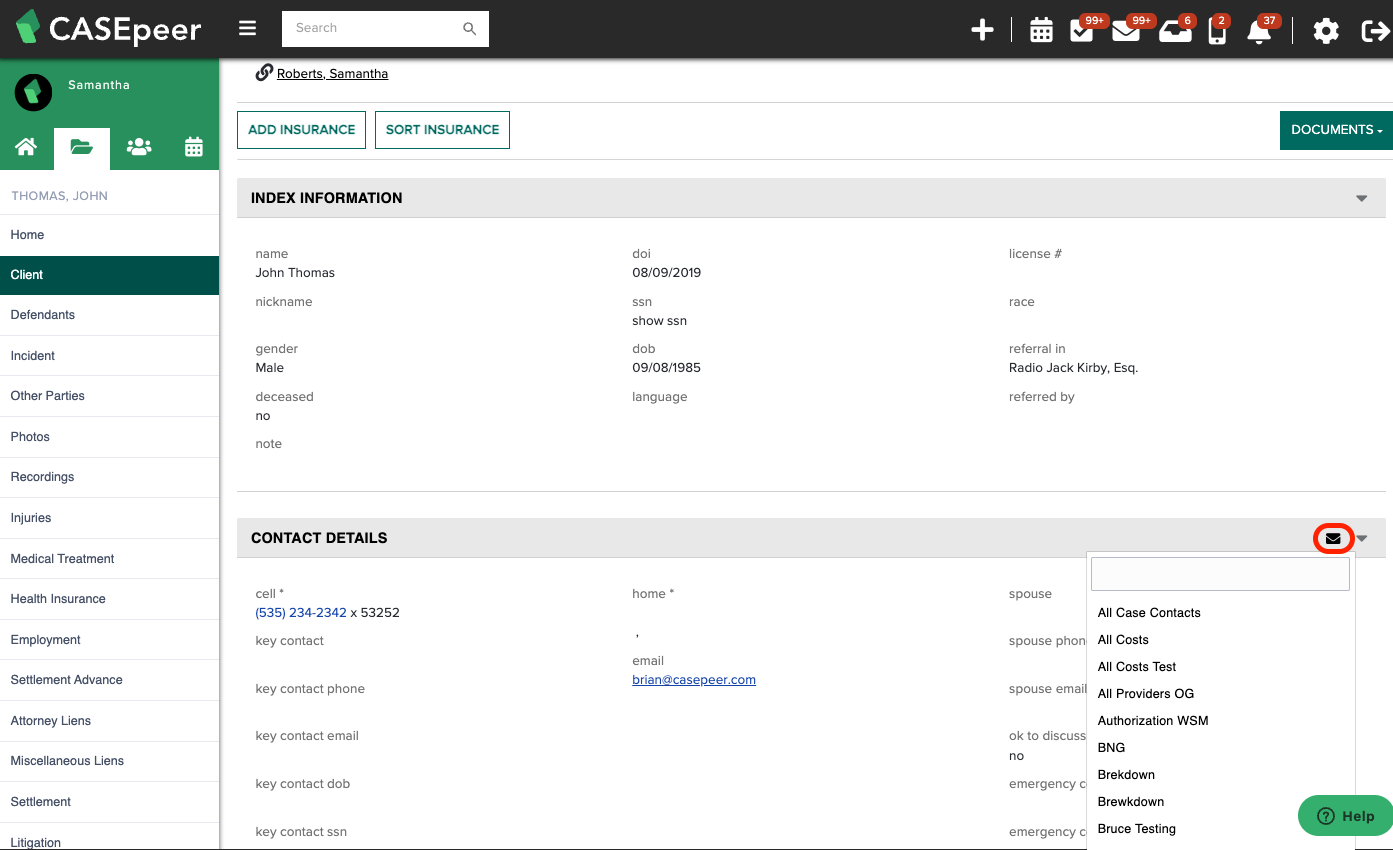Click the log out arrow icon
The image size is (1393, 850).
(x=1374, y=30)
